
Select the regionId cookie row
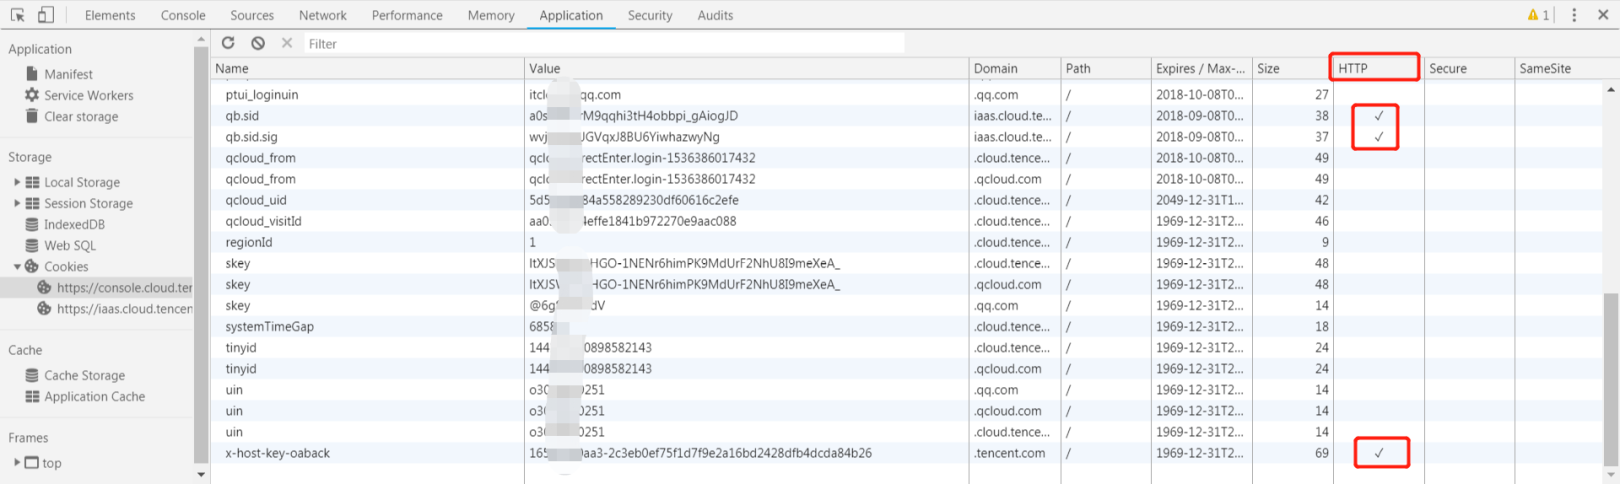(x=908, y=241)
